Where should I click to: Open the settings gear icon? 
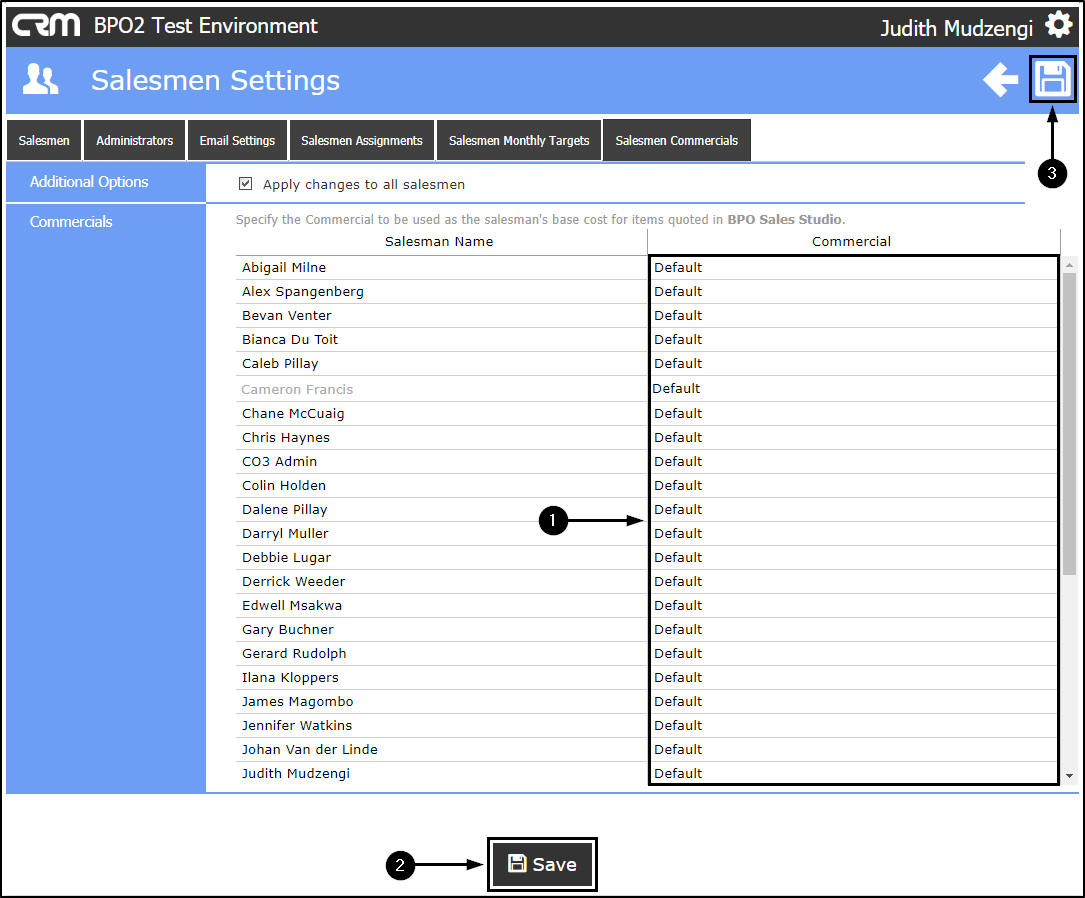point(1059,25)
